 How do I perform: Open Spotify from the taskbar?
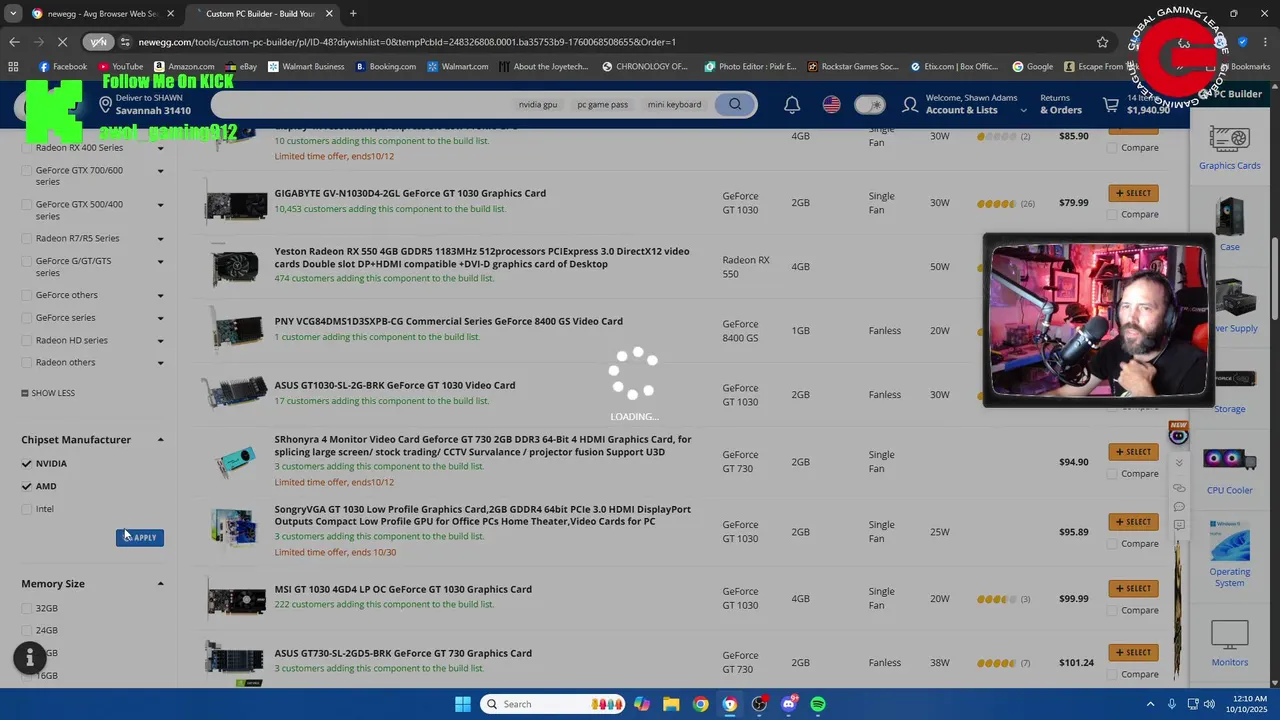tap(818, 704)
